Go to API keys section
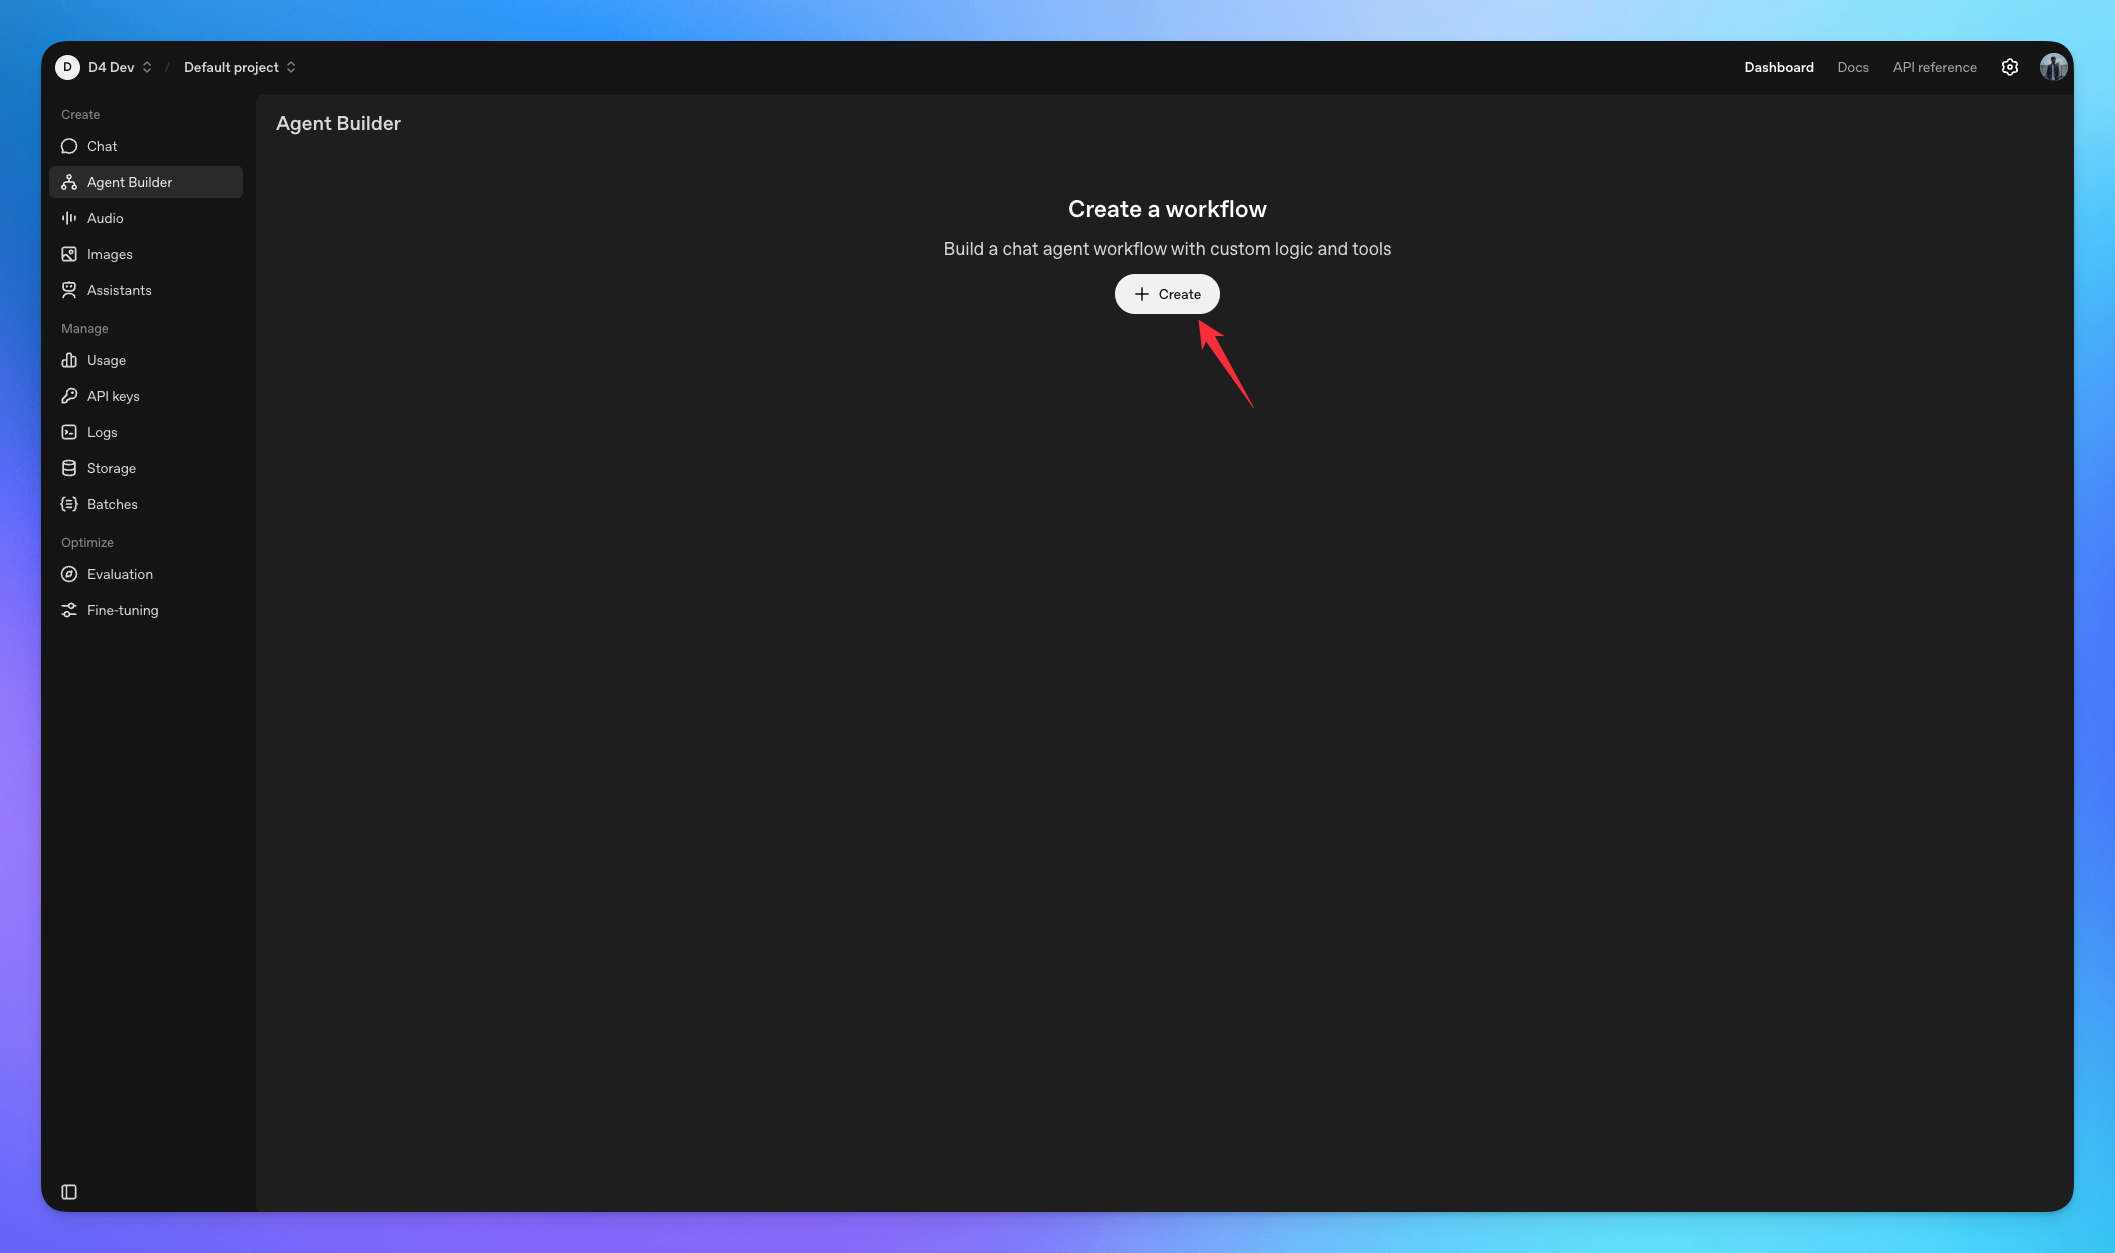The height and width of the screenshot is (1253, 2115). pos(112,396)
